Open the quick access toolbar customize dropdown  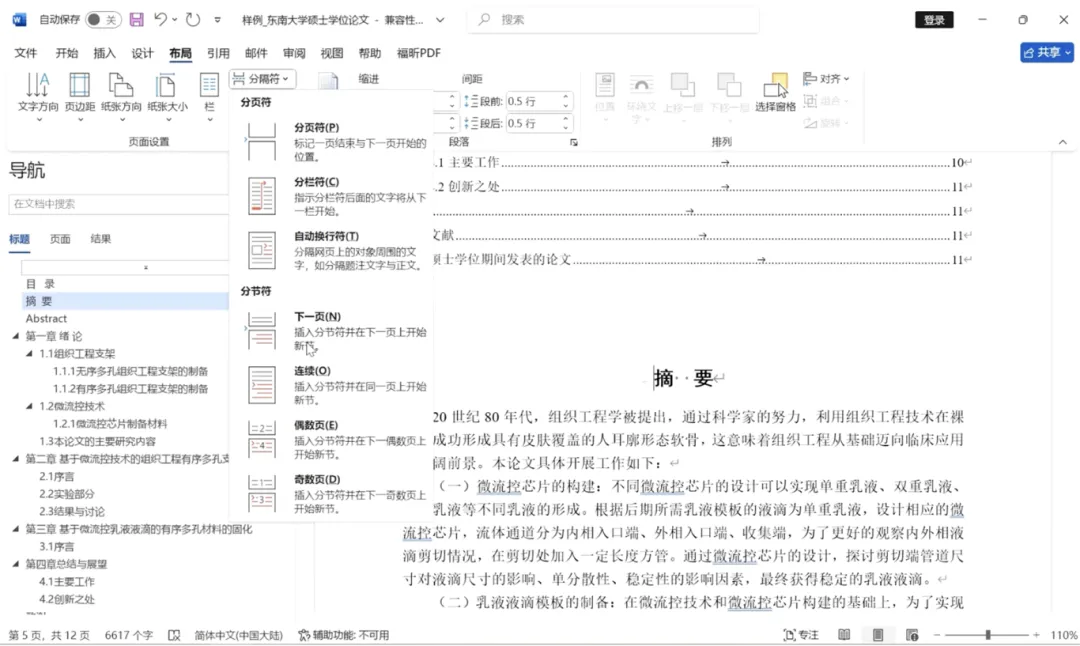pos(218,20)
